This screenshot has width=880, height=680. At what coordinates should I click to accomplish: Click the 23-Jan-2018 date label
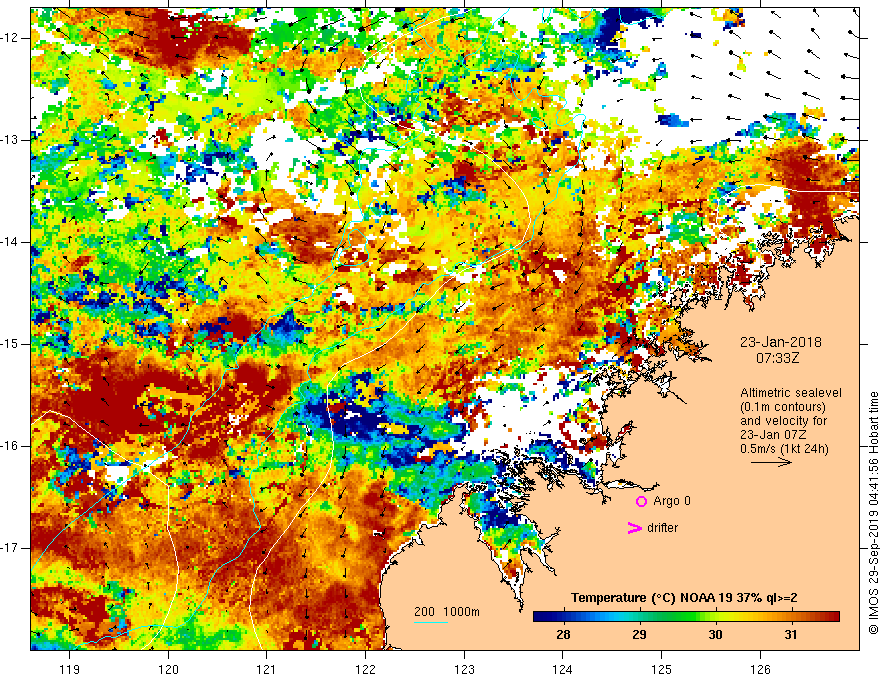(781, 342)
